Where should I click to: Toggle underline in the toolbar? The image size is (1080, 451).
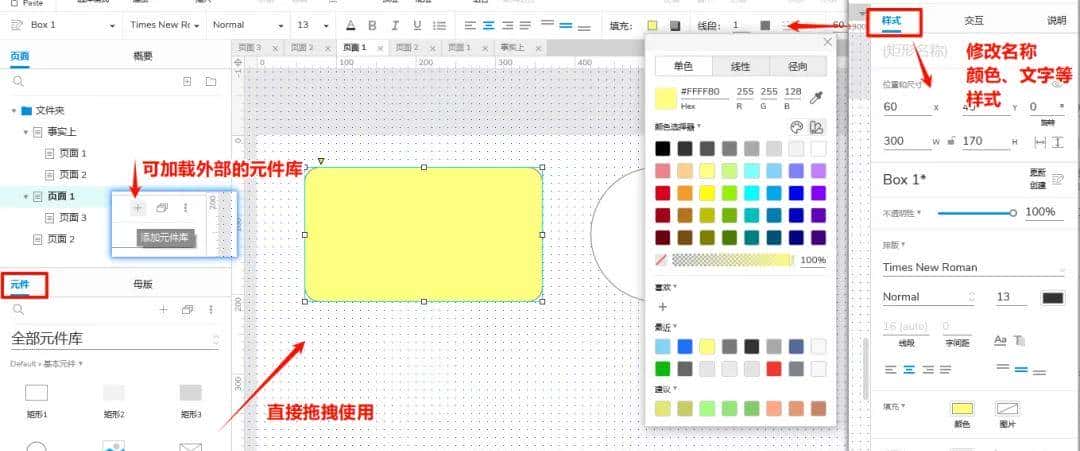pos(417,25)
